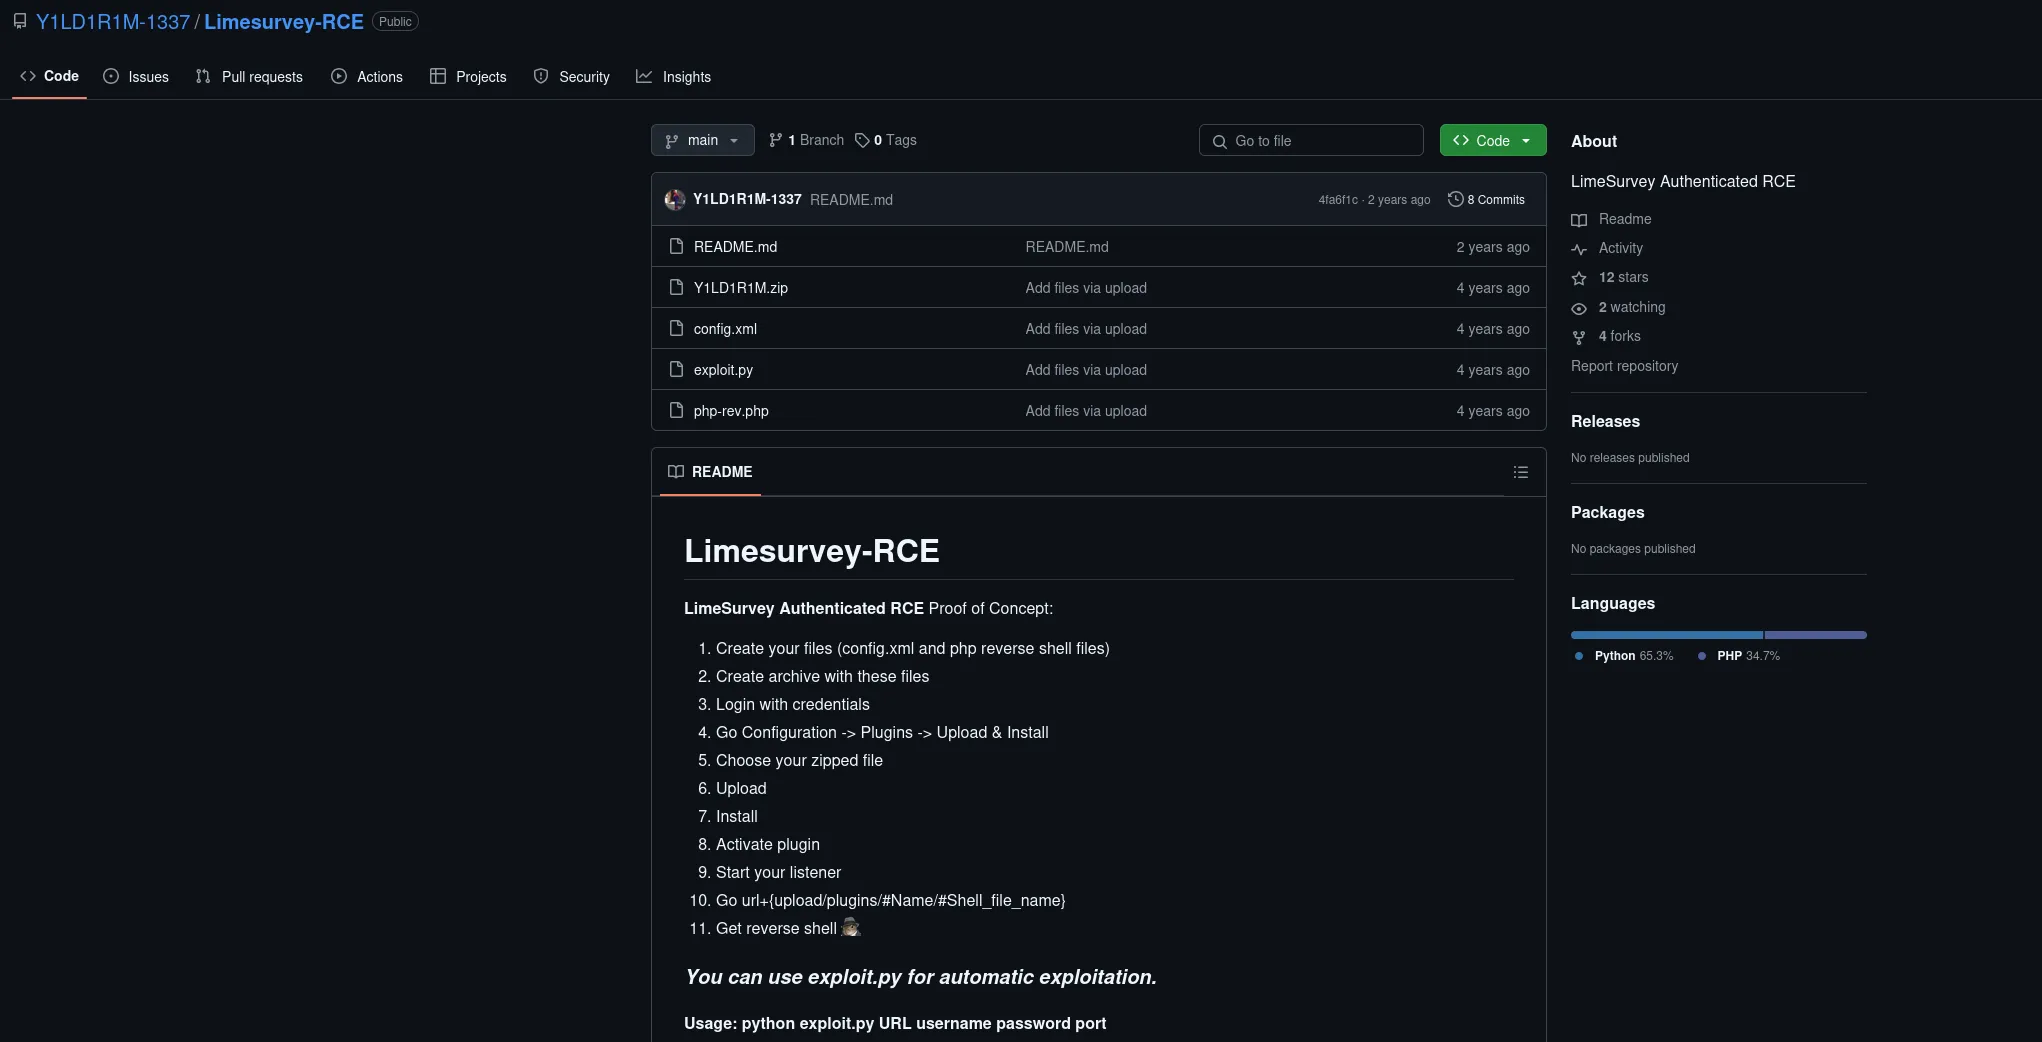Open the Issues tab
2042x1042 pixels.
point(136,77)
